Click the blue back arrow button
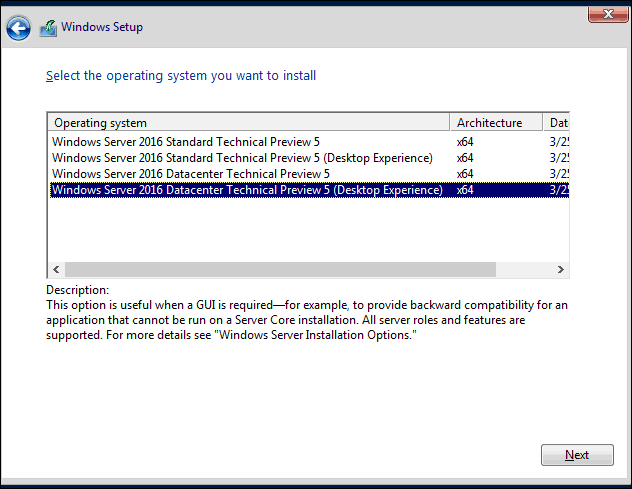 (x=18, y=28)
